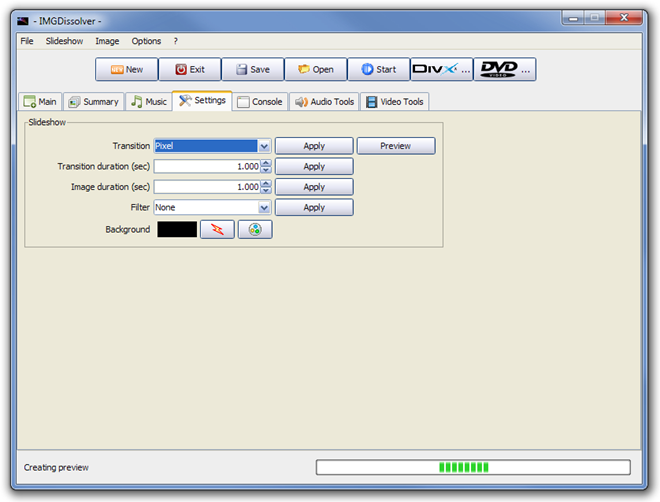Image resolution: width=660 pixels, height=502 pixels.
Task: Decrease Image duration with down arrow
Action: click(266, 190)
